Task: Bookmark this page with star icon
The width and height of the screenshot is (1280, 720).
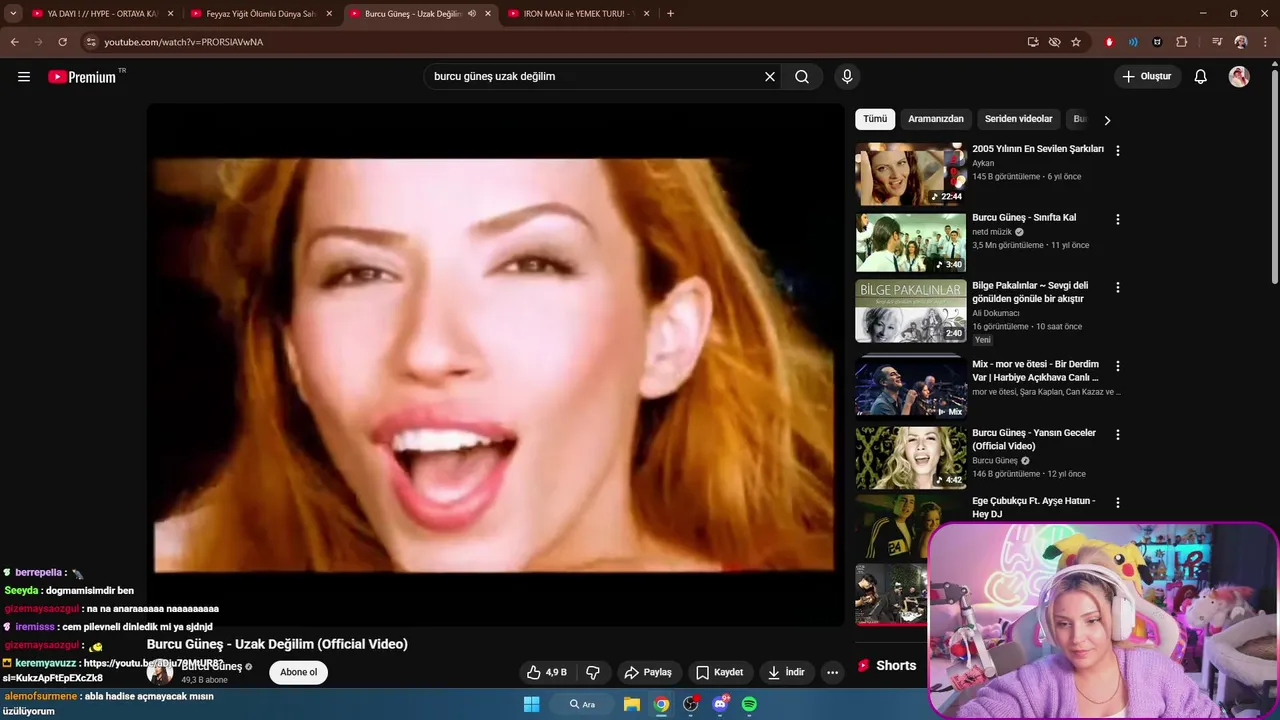Action: (x=1076, y=42)
